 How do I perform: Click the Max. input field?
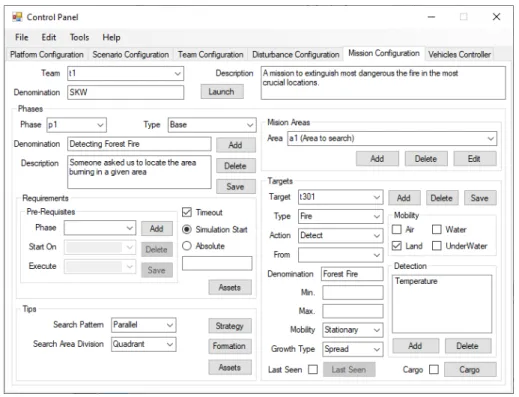353,311
